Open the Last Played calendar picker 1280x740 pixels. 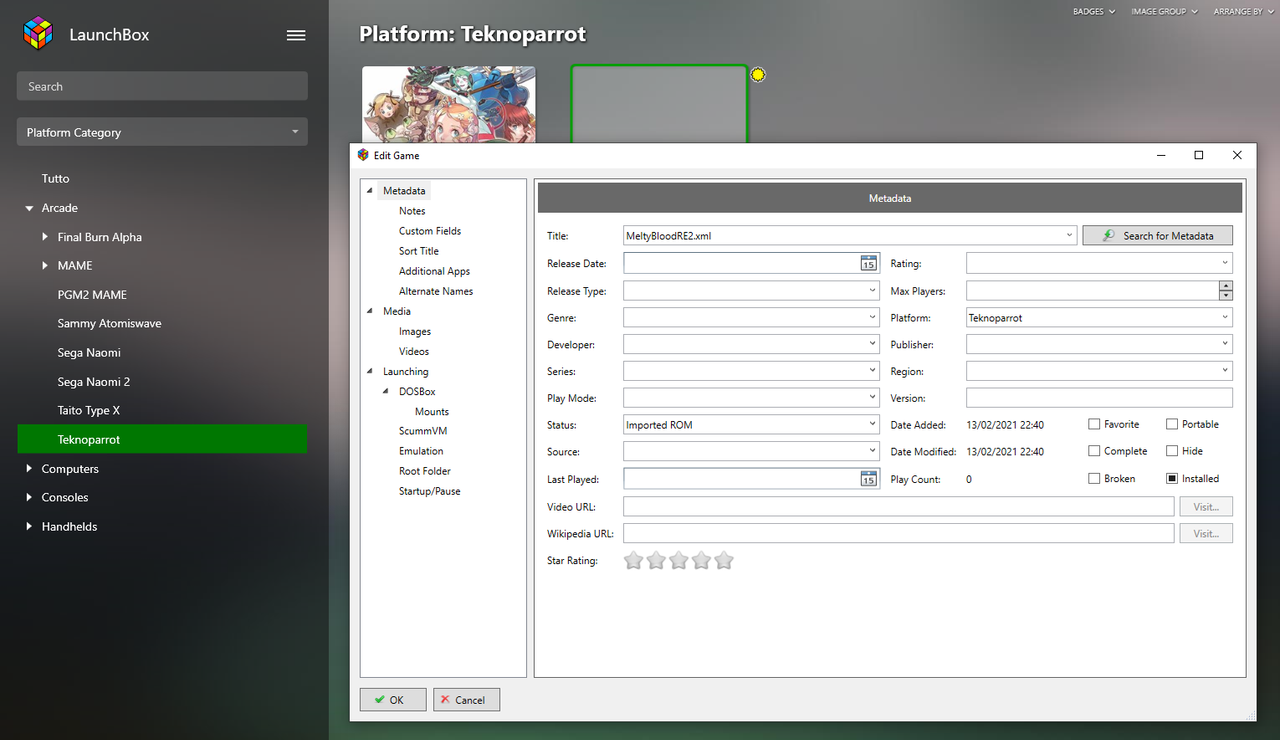tap(868, 479)
